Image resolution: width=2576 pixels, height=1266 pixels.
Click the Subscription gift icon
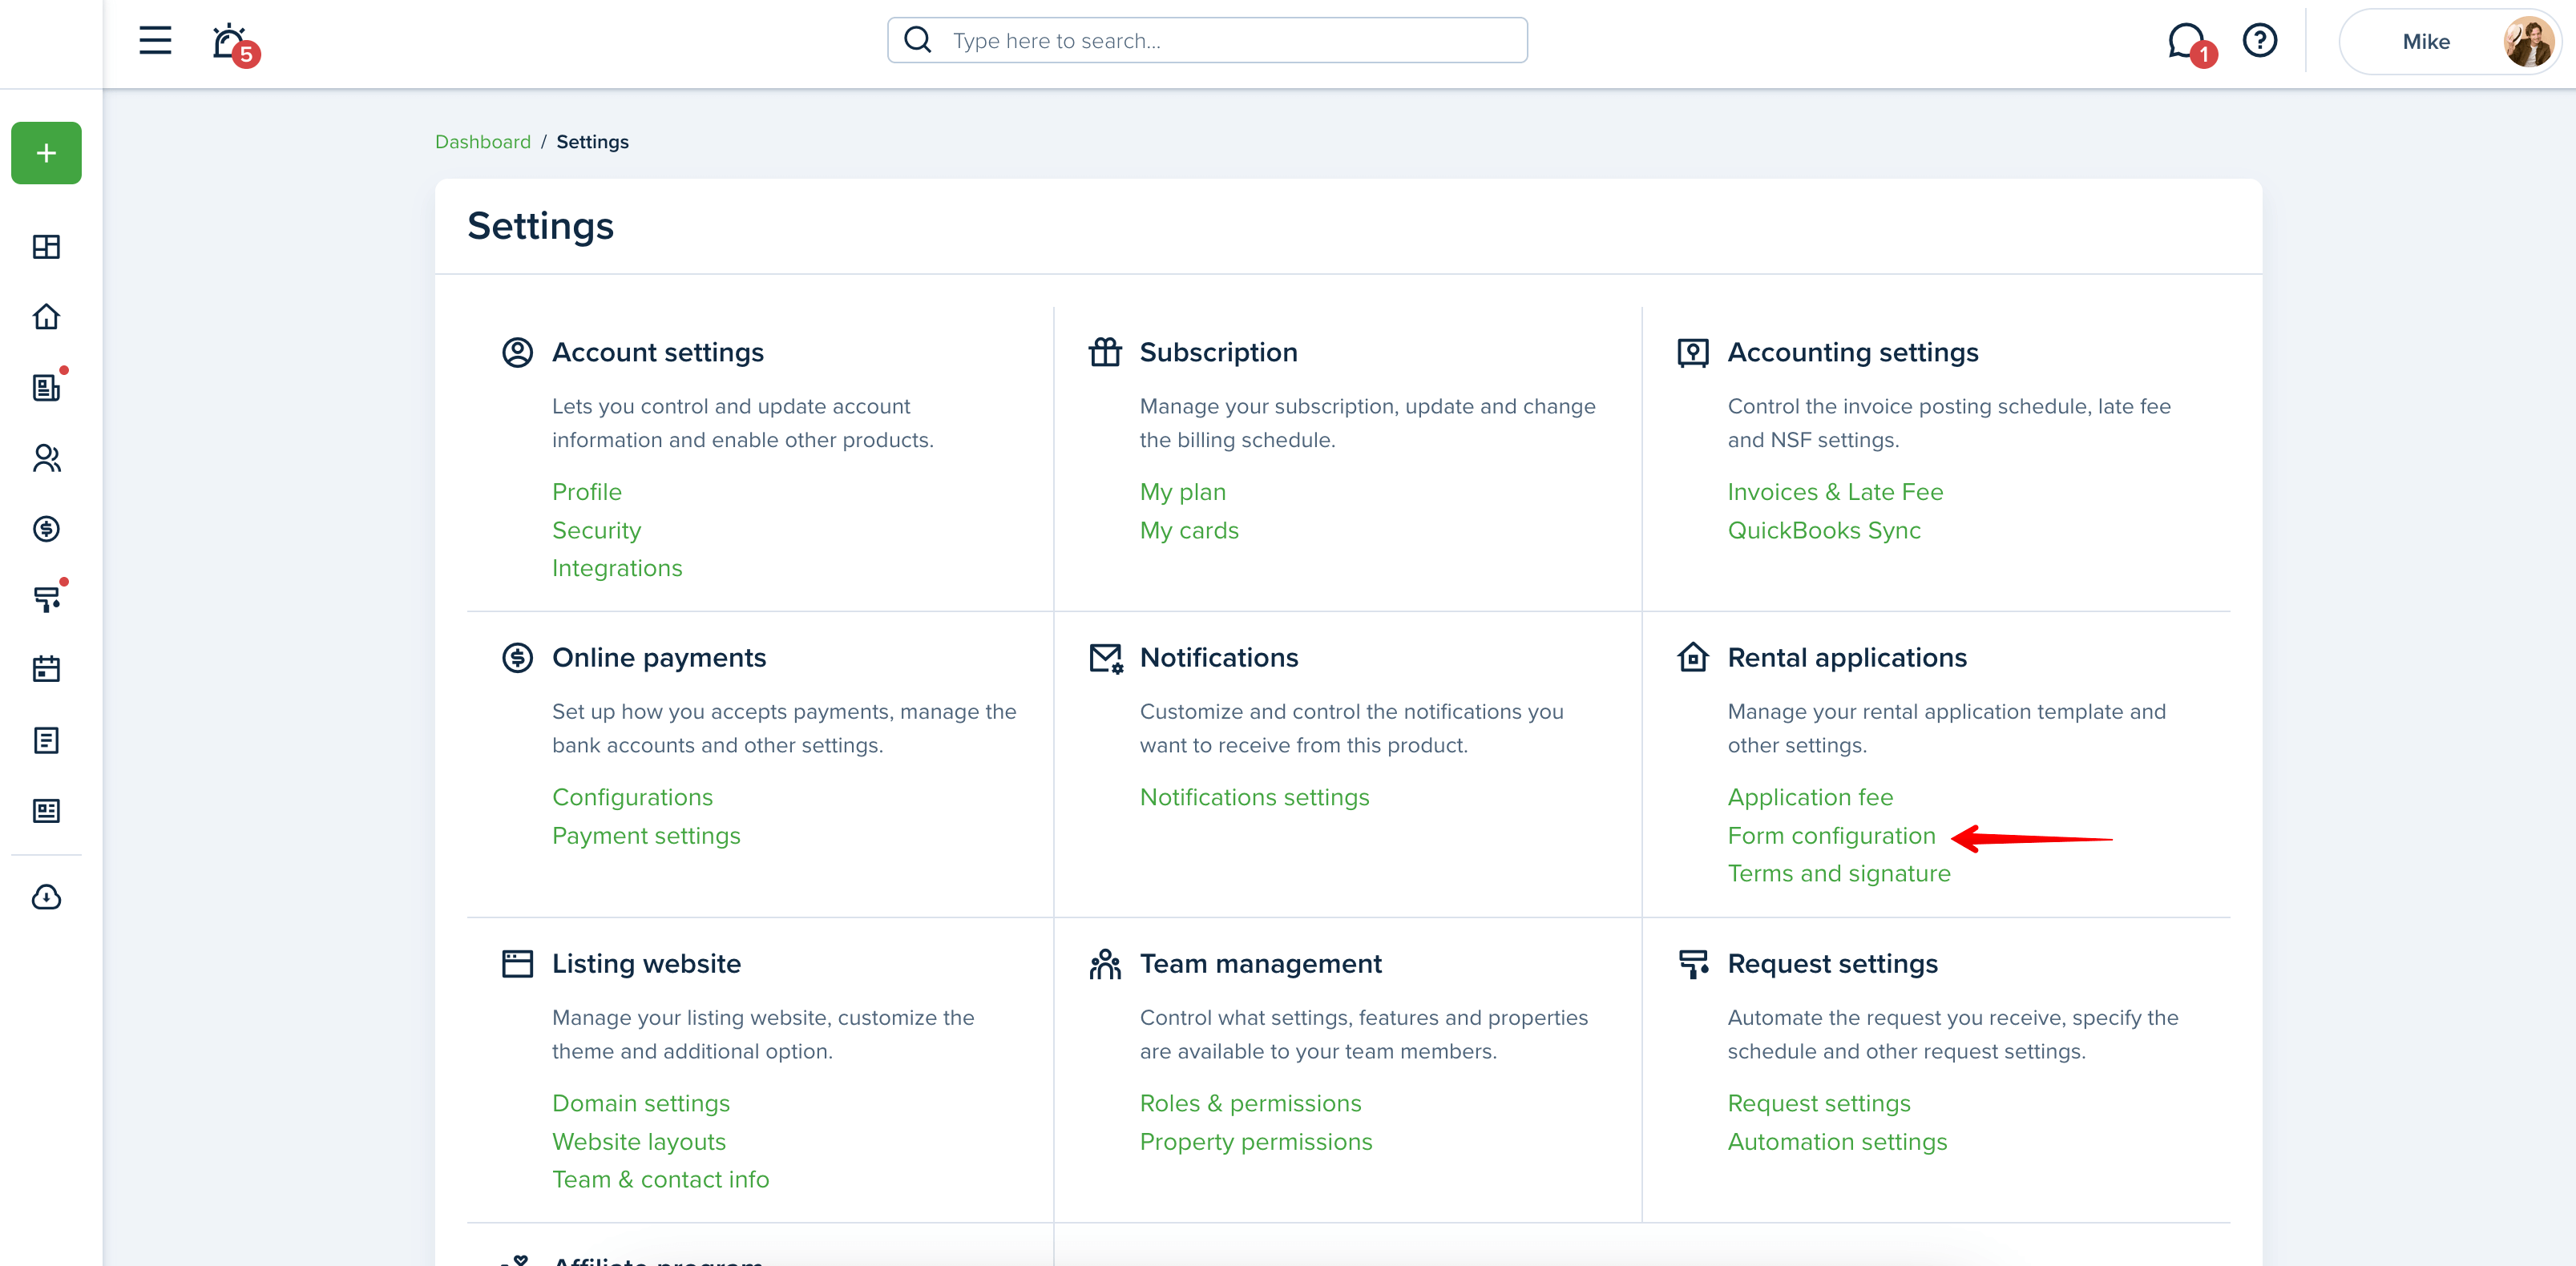point(1105,352)
